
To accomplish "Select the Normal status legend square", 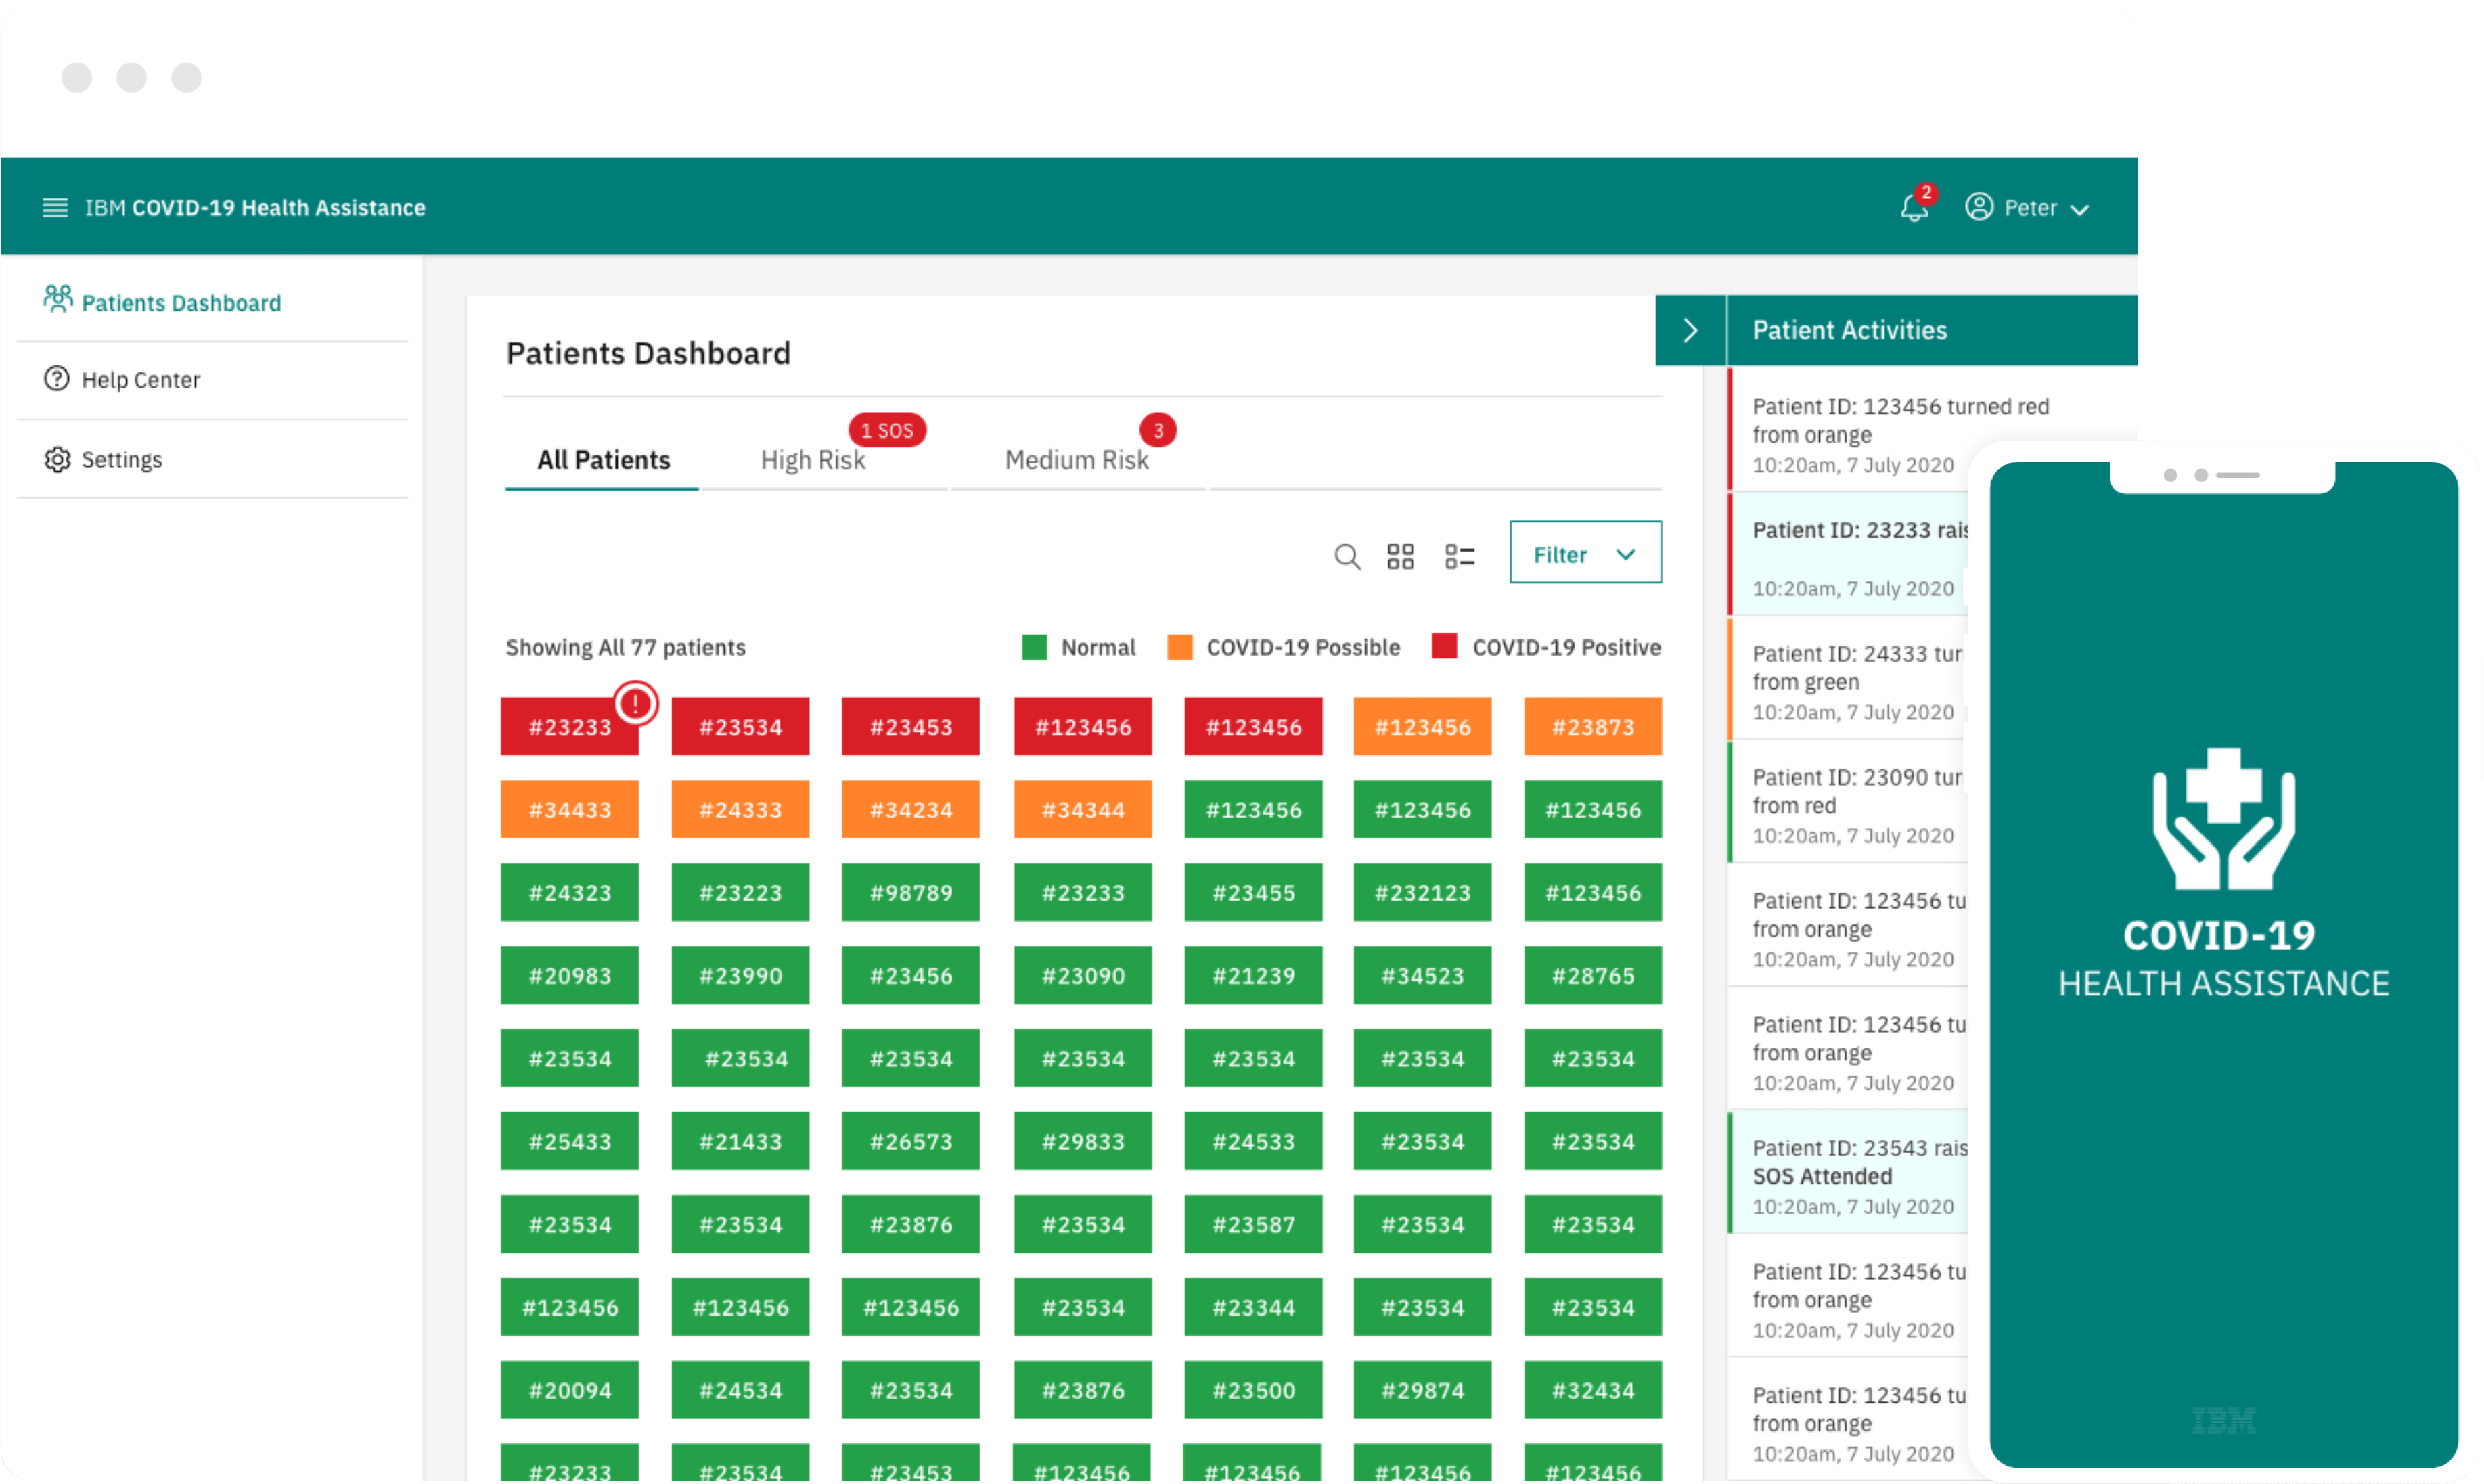I will coord(1034,647).
